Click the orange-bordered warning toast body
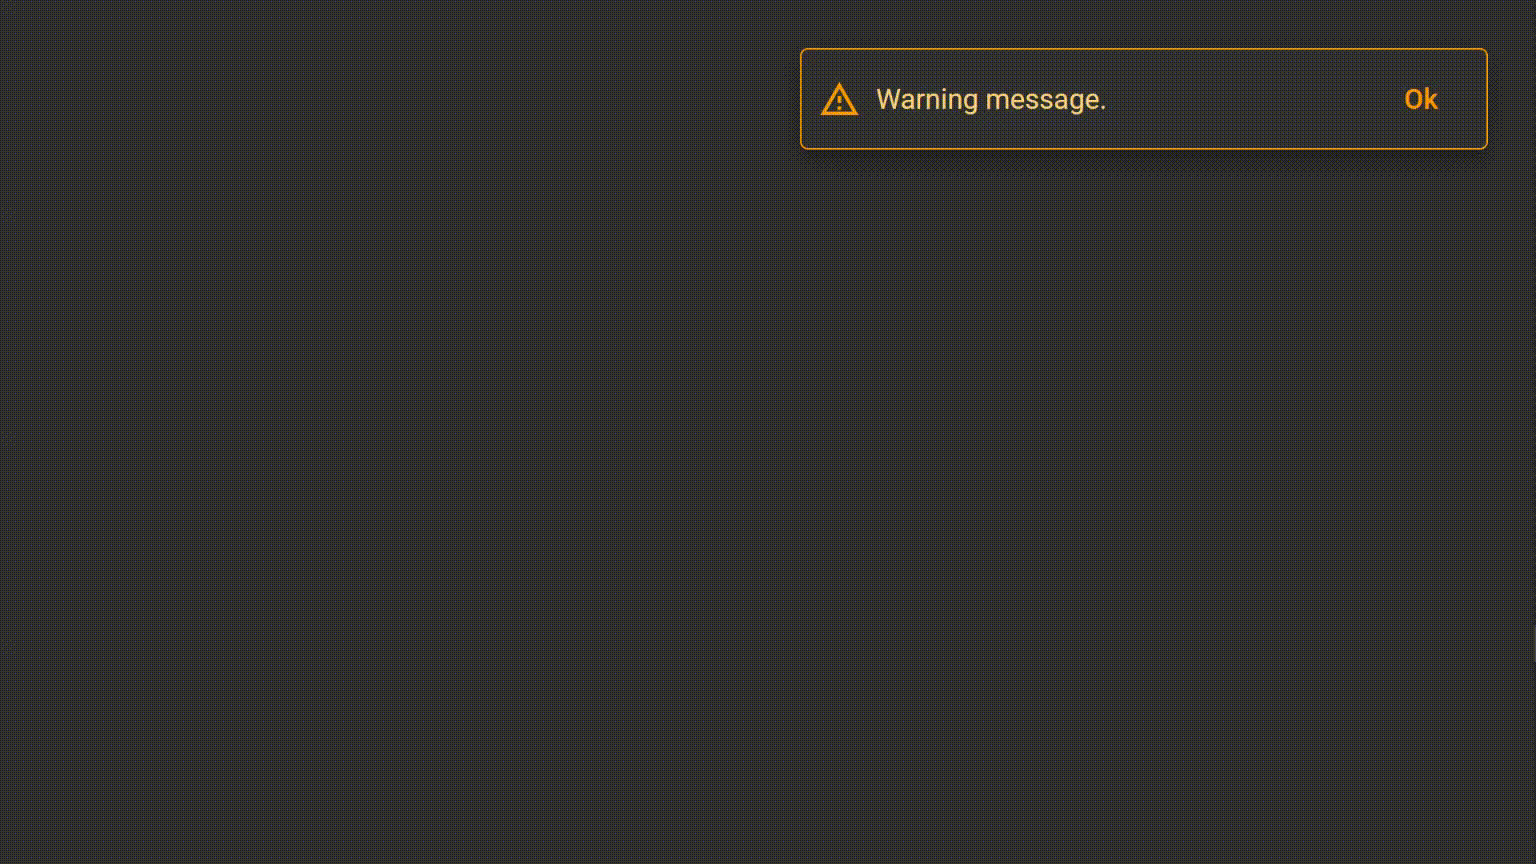1536x864 pixels. [1143, 99]
